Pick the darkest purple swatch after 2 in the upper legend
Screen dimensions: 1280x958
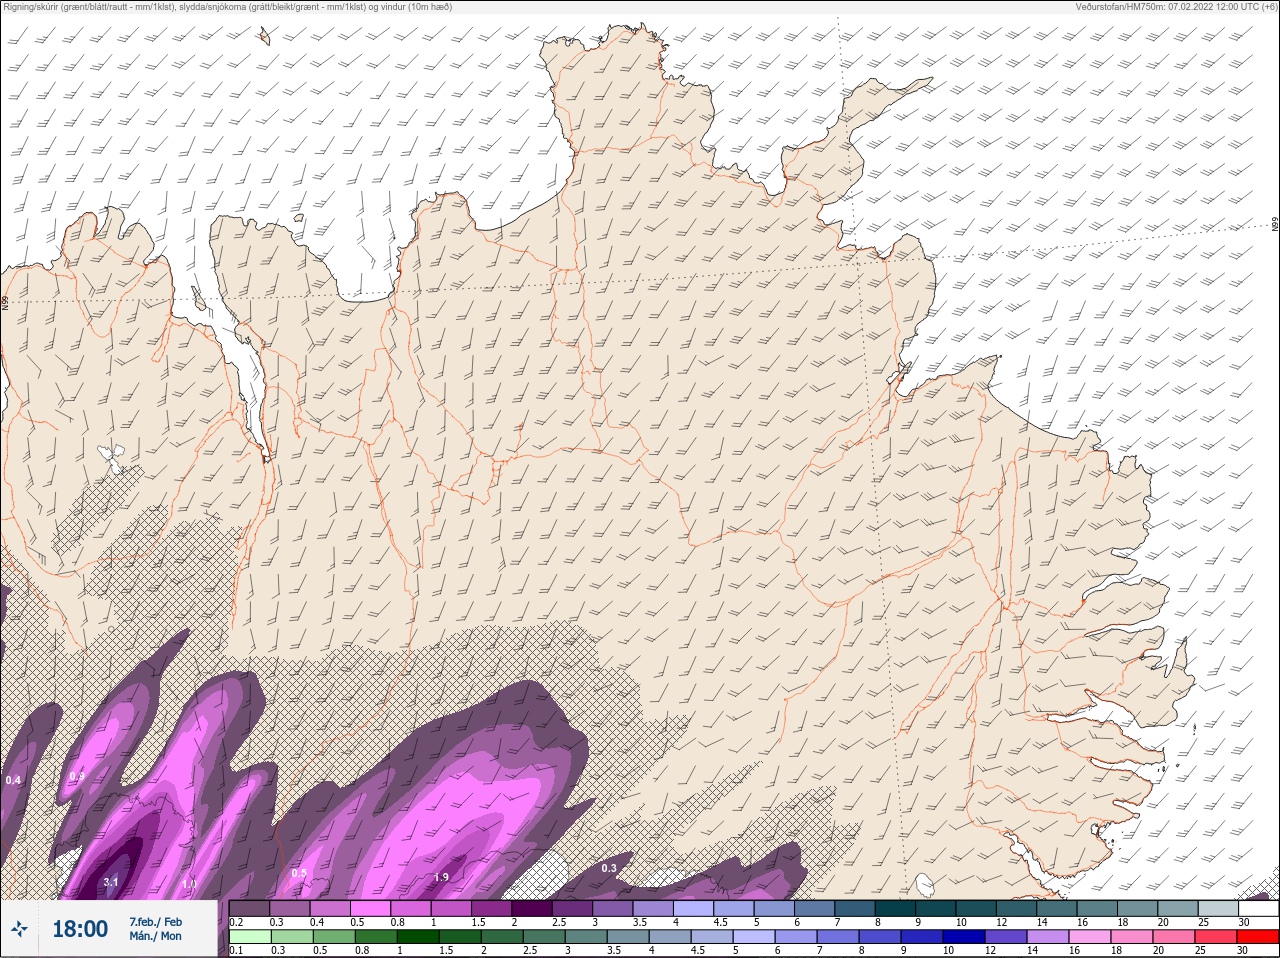pyautogui.click(x=532, y=909)
